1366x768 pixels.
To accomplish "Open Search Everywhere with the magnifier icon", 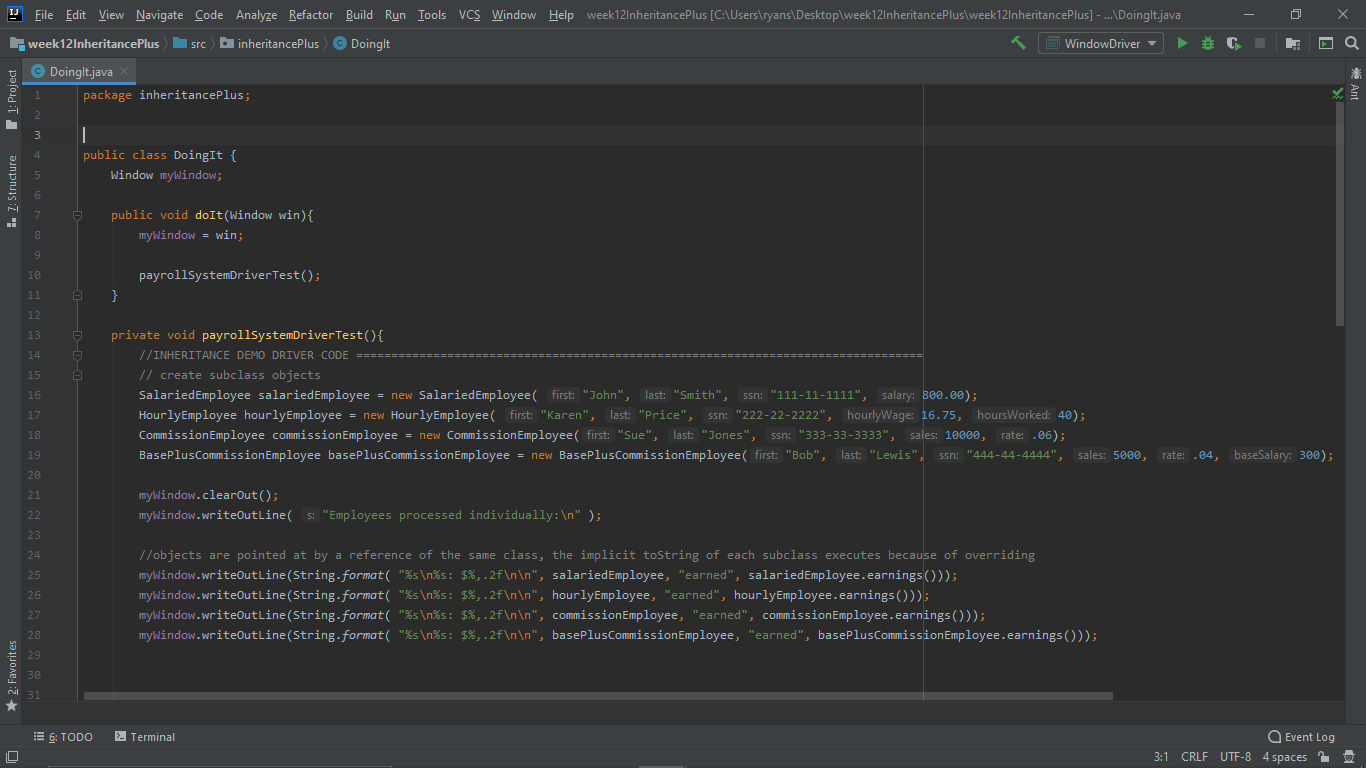I will click(x=1351, y=43).
